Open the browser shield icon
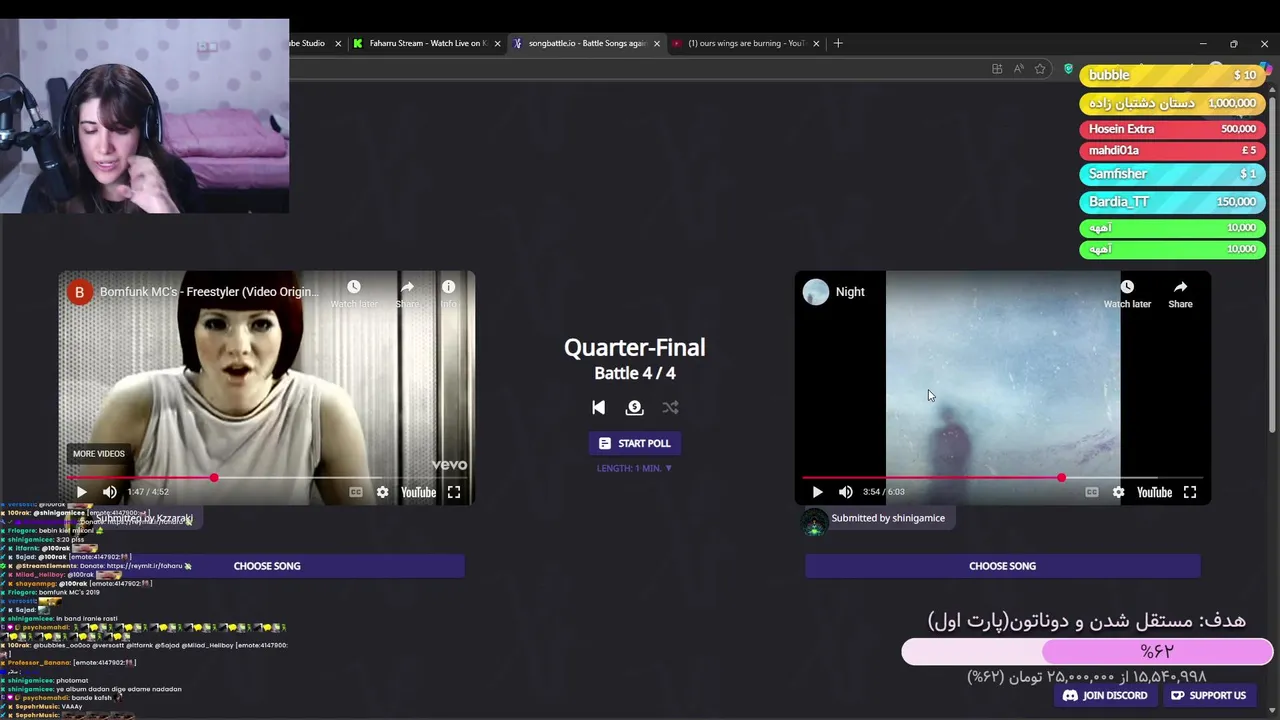 pyautogui.click(x=1068, y=69)
